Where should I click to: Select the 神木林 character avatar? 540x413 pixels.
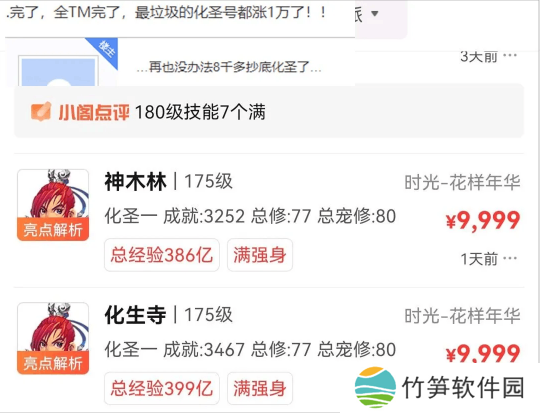[53, 205]
